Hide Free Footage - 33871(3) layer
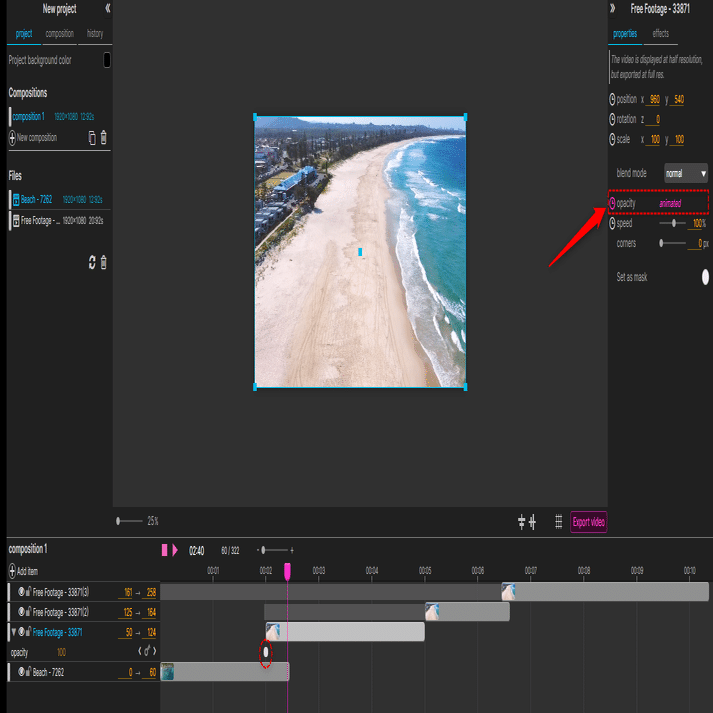The image size is (713, 713). (21, 592)
